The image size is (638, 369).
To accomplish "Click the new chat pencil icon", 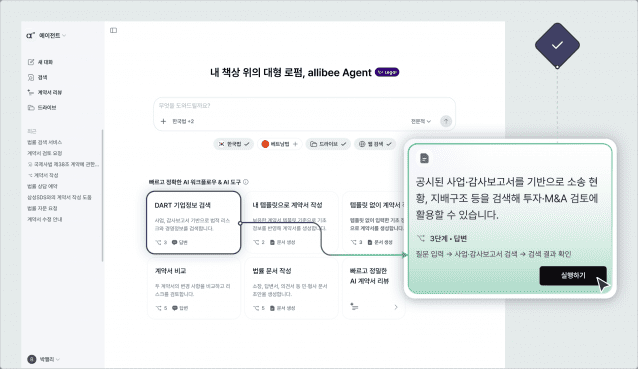I will click(x=31, y=62).
